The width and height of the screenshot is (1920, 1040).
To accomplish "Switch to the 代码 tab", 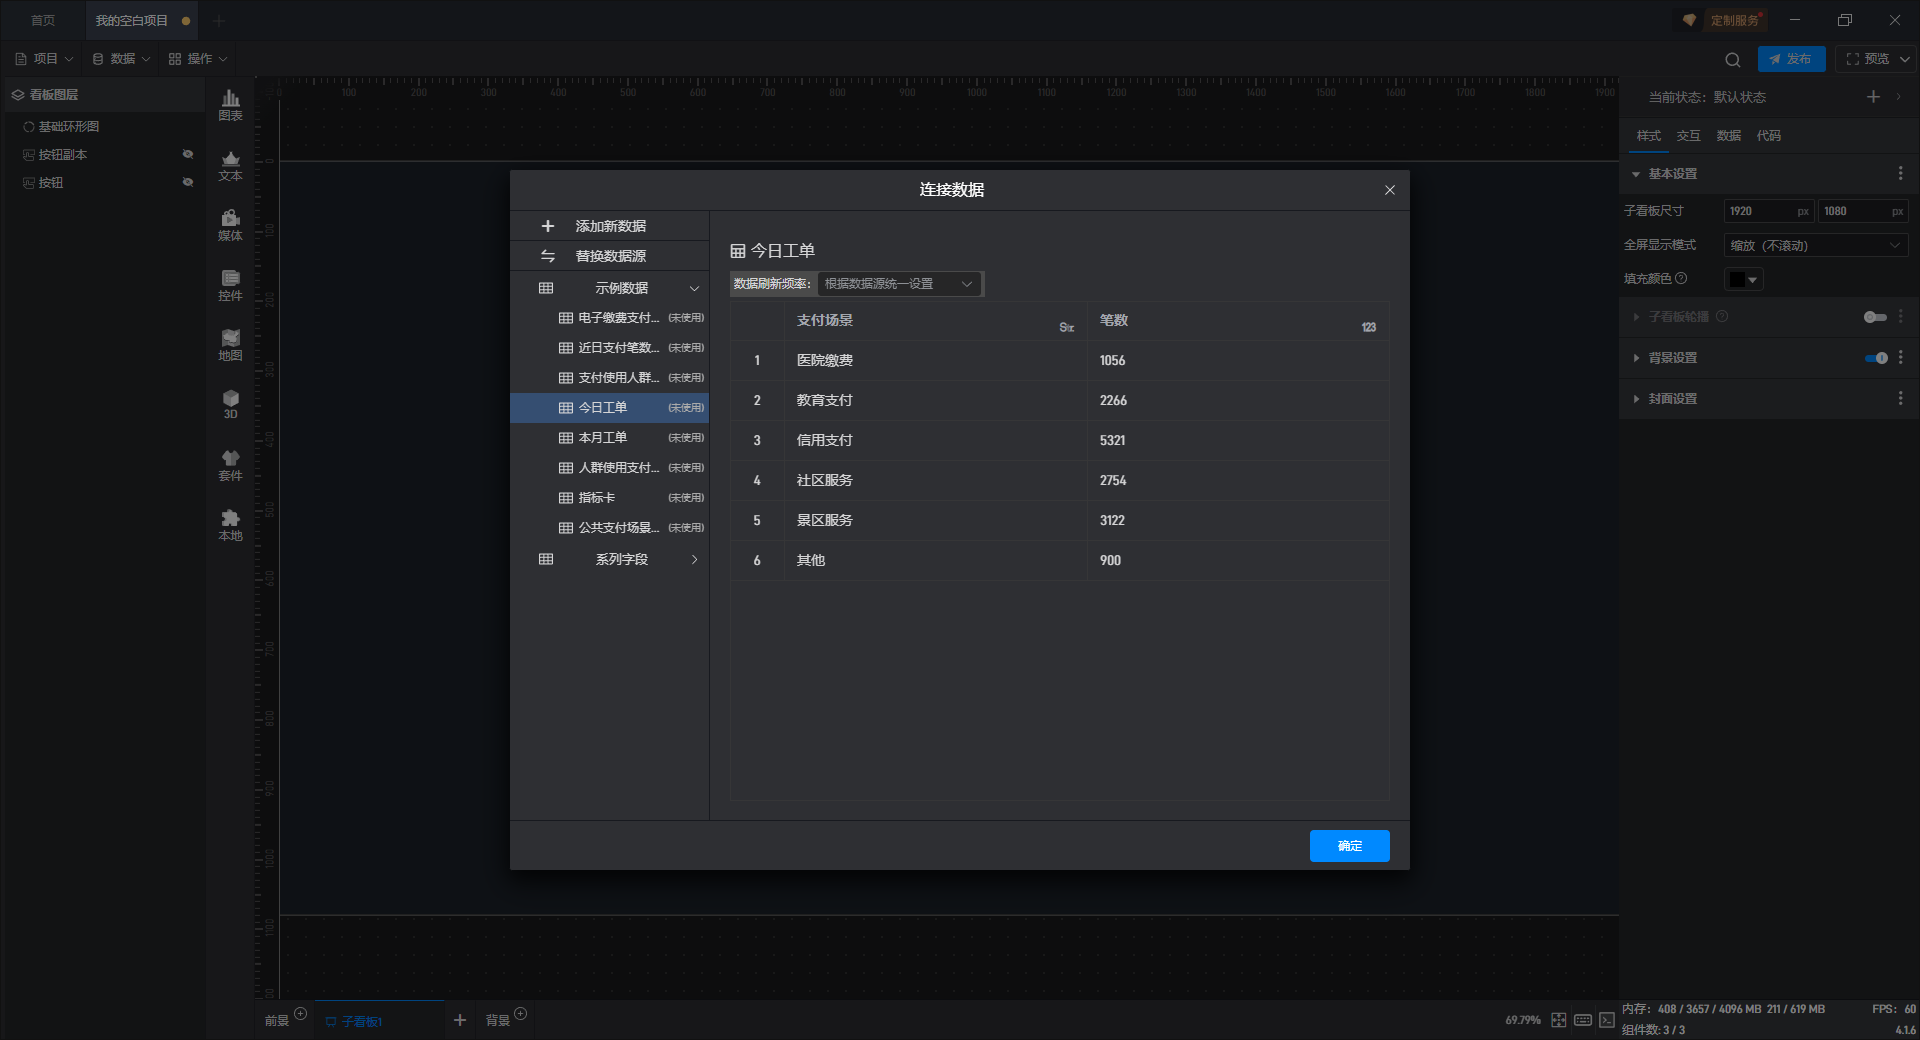I will (x=1768, y=136).
